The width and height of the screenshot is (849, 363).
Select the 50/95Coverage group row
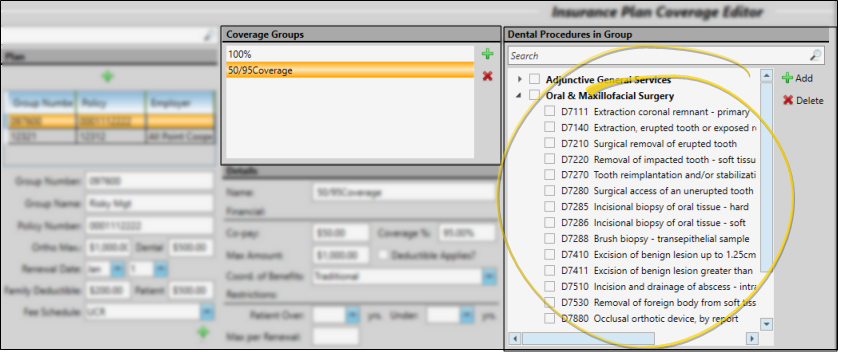[350, 70]
